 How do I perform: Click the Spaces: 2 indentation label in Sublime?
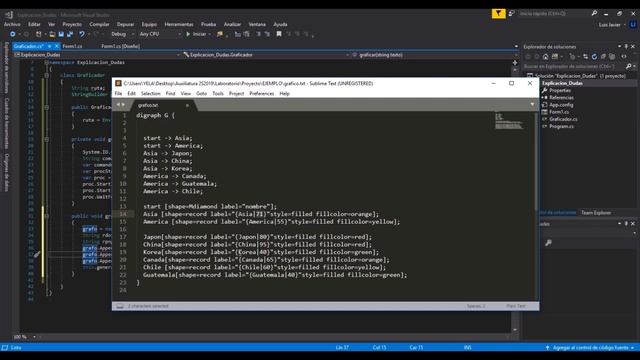click(476, 306)
